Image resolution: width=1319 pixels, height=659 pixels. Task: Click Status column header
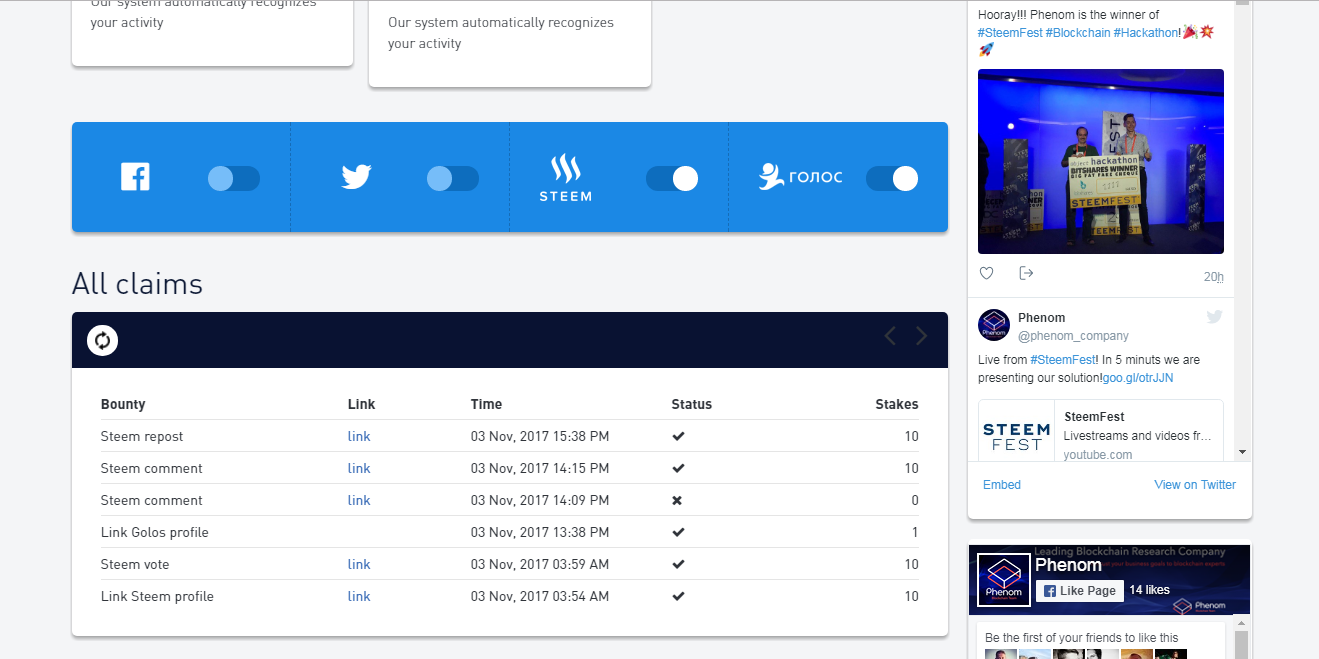[692, 404]
